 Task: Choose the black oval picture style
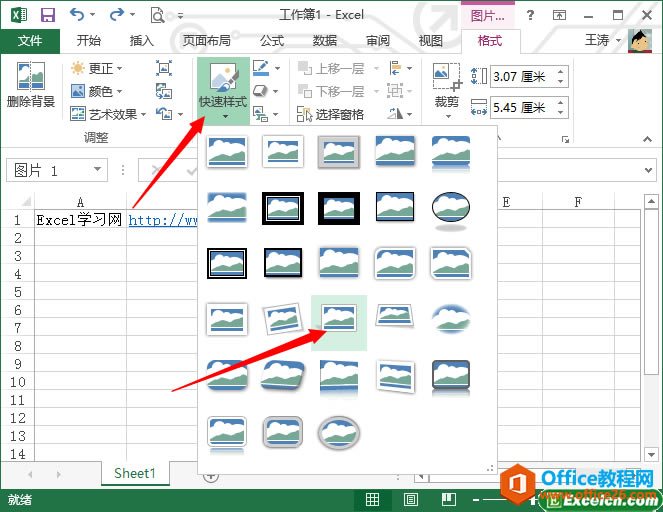(451, 210)
